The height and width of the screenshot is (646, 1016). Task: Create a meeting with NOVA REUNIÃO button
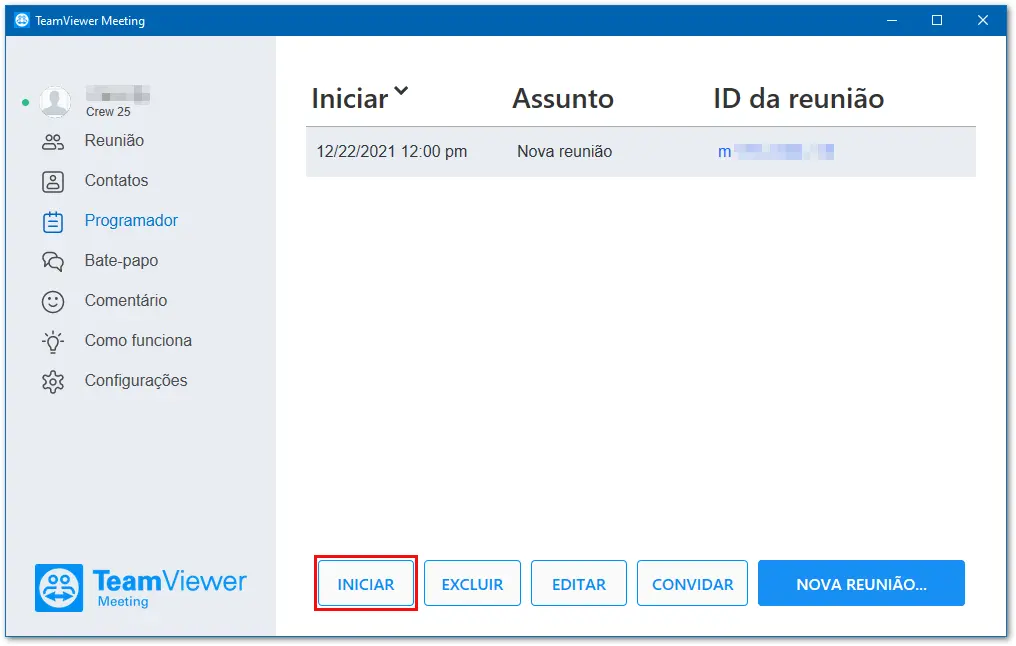861,584
